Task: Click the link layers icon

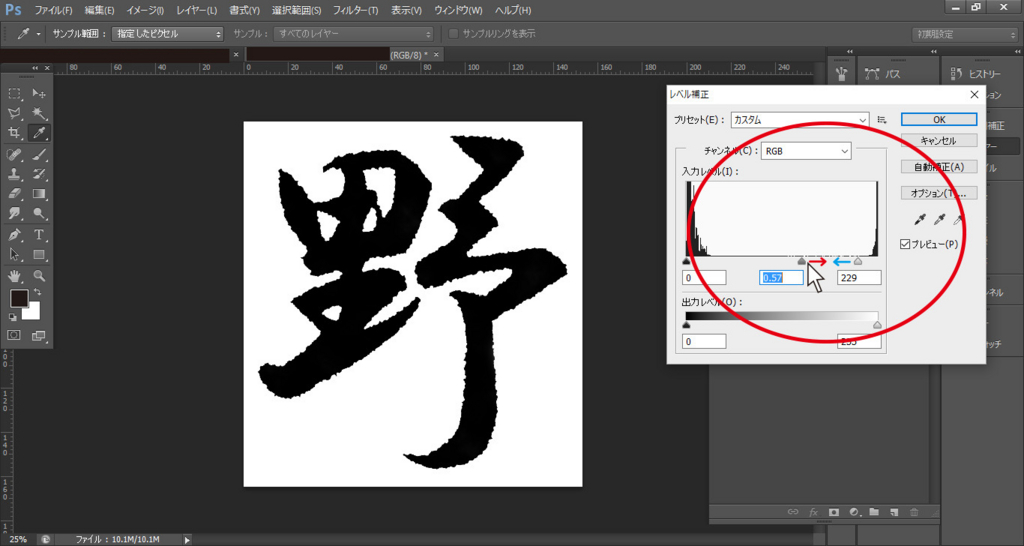Action: pyautogui.click(x=793, y=512)
